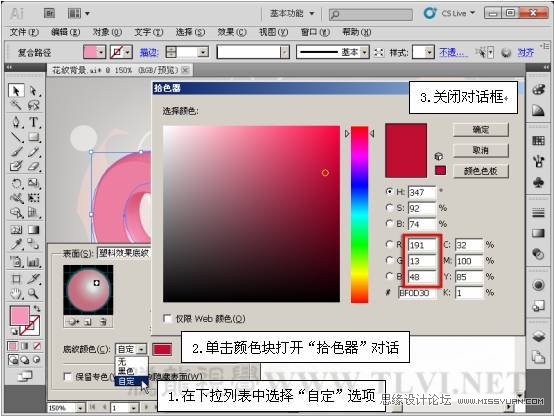Select the Lasso tool

34,105
